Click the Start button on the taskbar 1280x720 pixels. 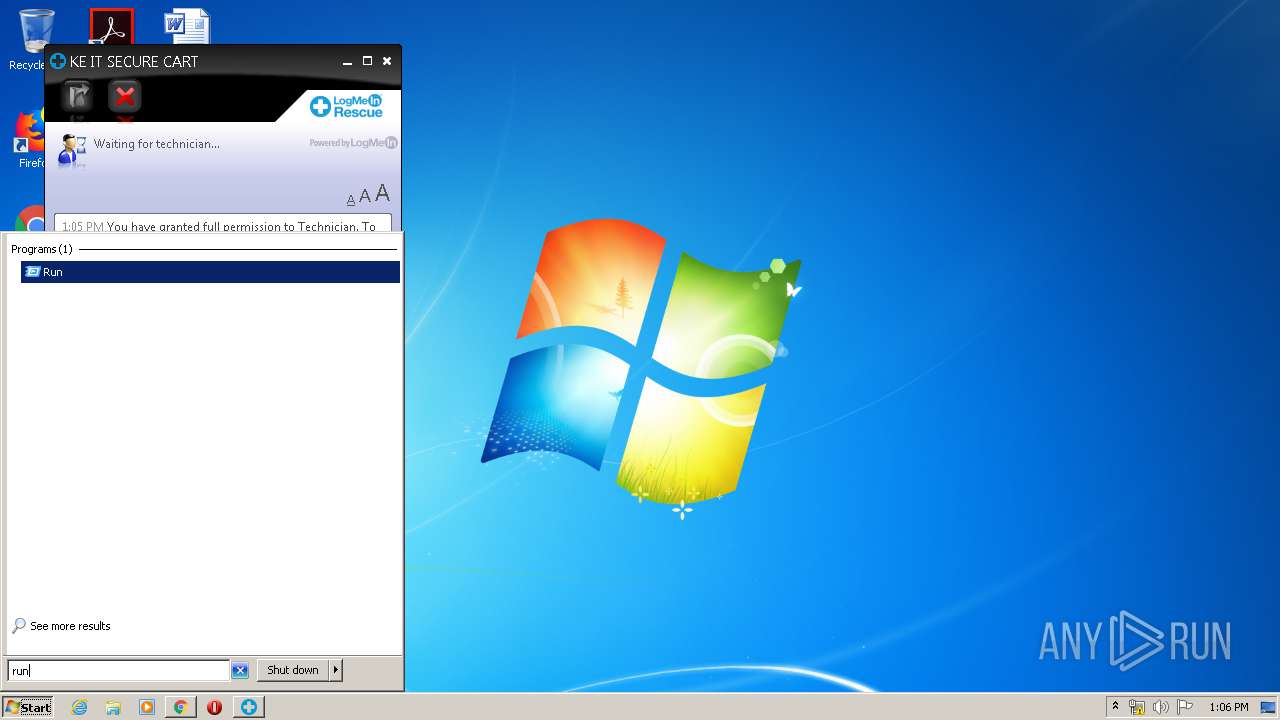(x=27, y=707)
